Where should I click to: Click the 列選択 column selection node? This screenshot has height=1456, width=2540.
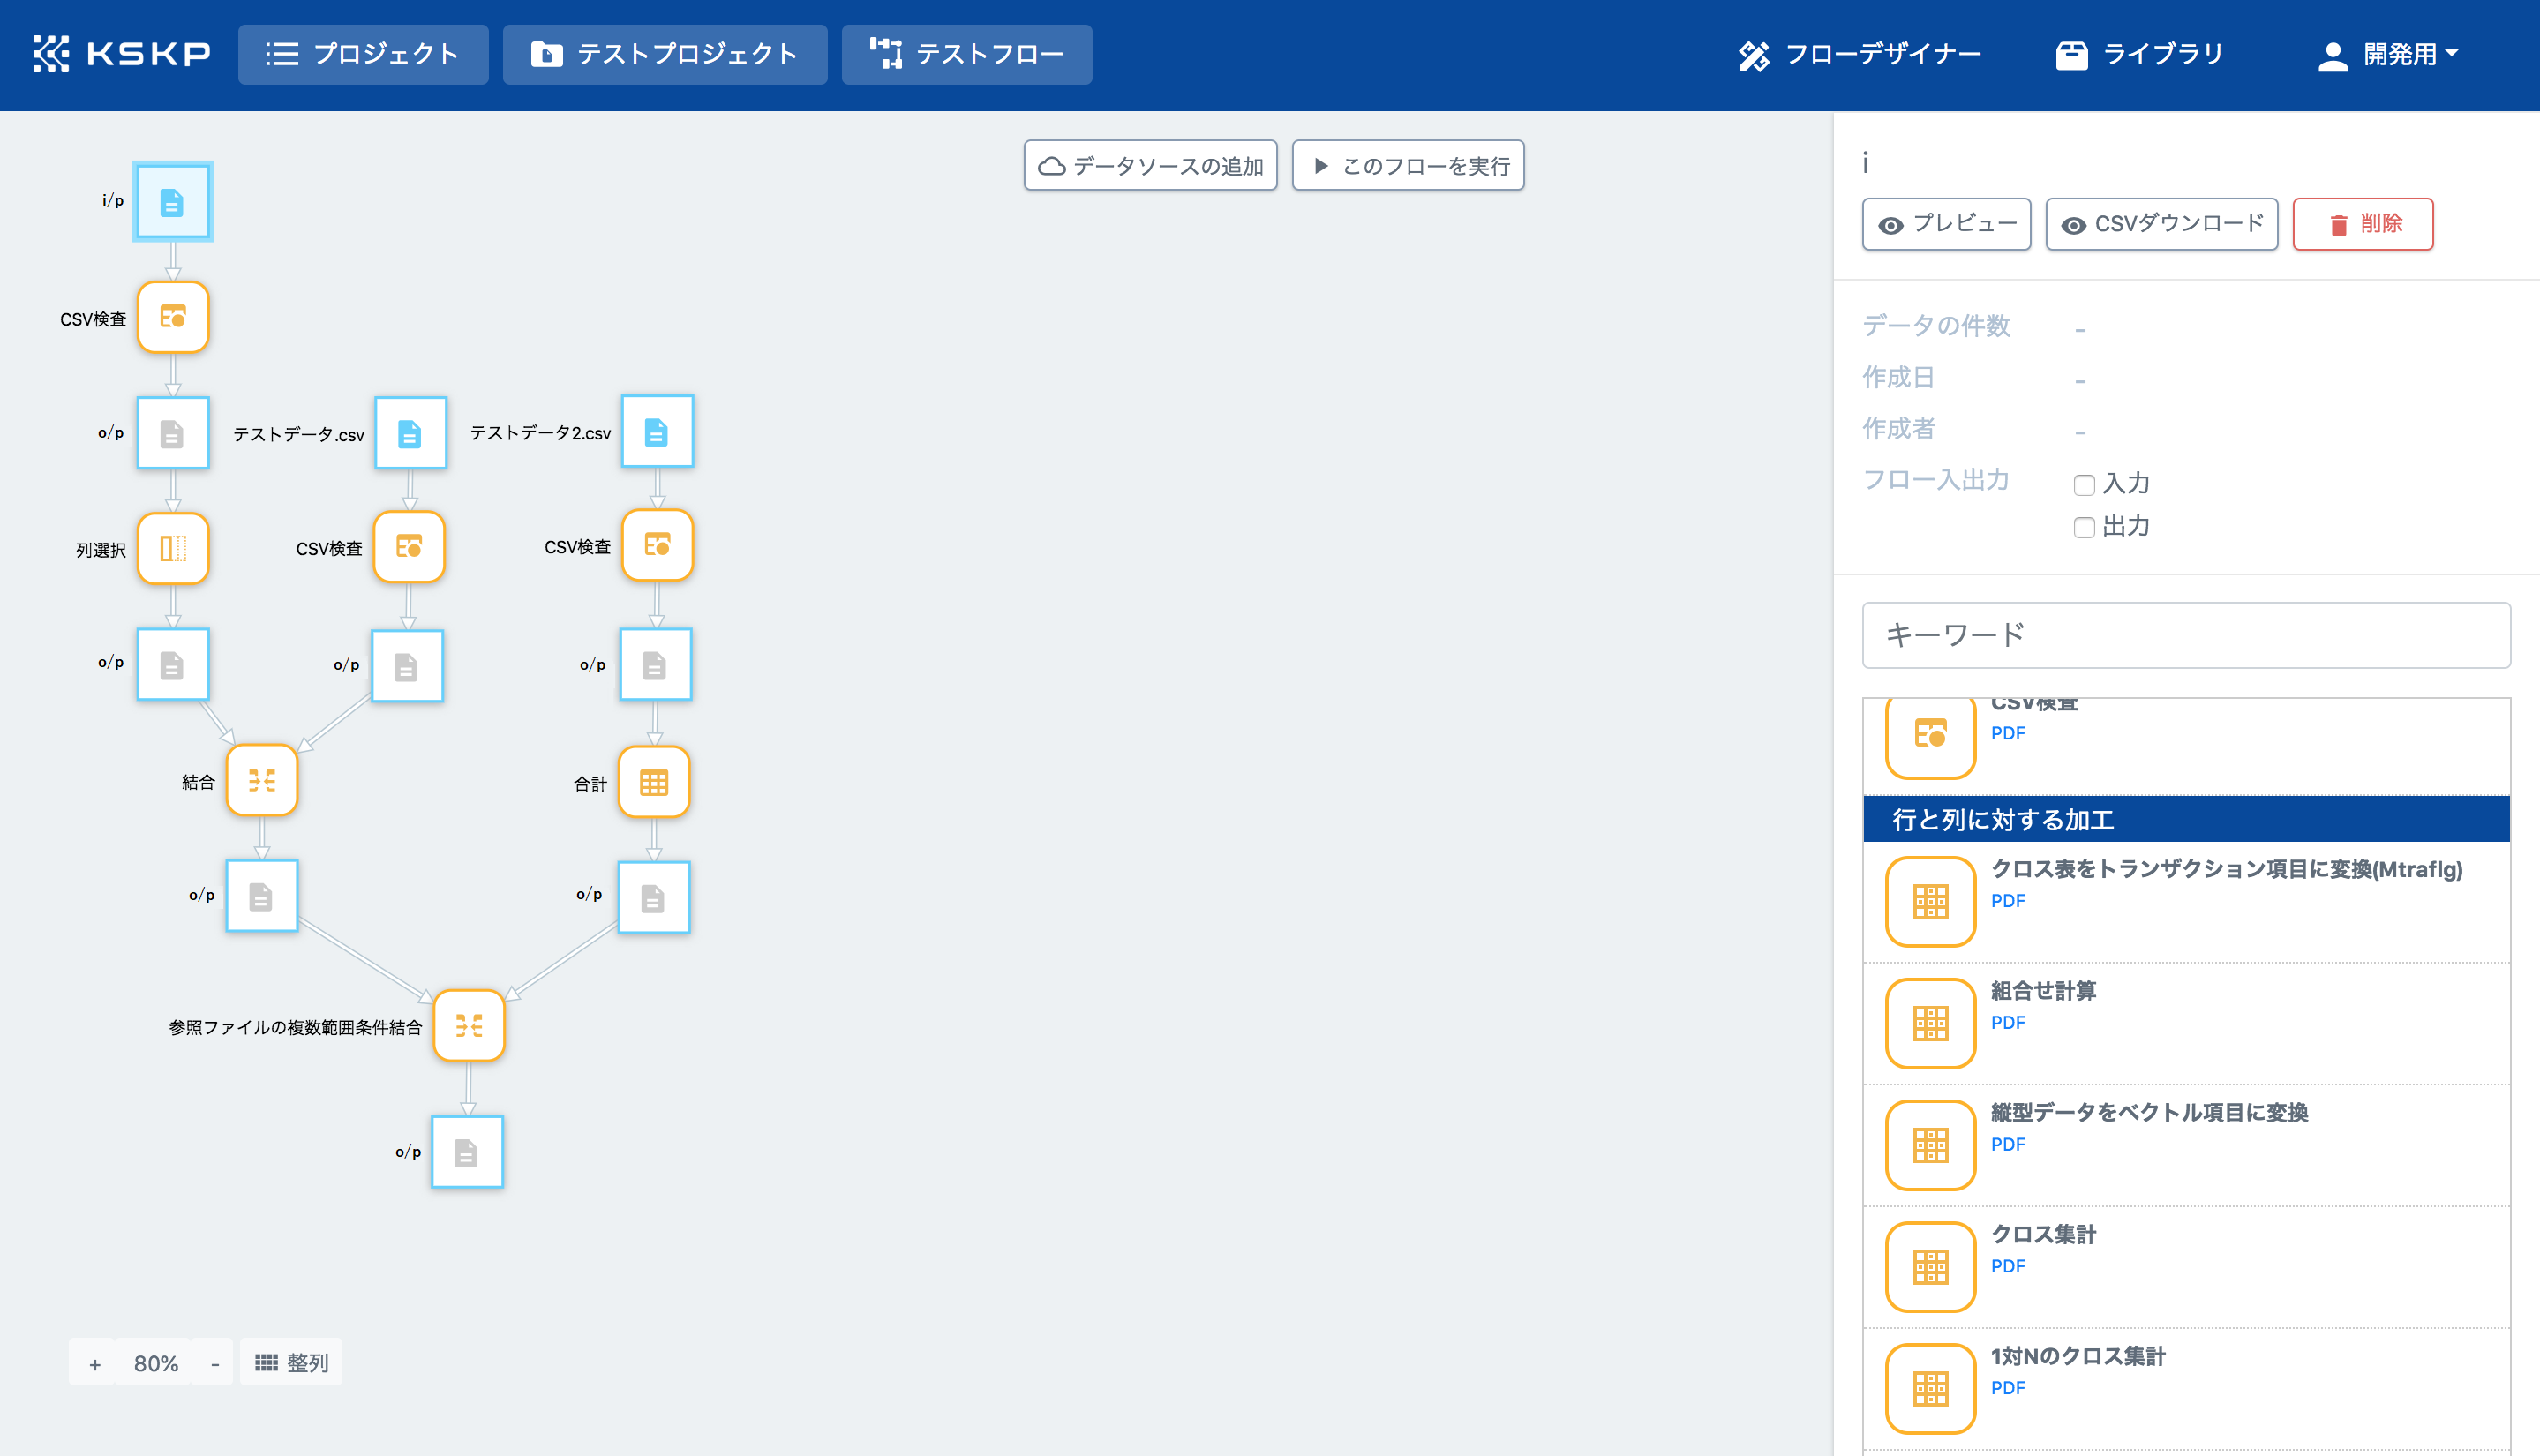click(x=173, y=548)
